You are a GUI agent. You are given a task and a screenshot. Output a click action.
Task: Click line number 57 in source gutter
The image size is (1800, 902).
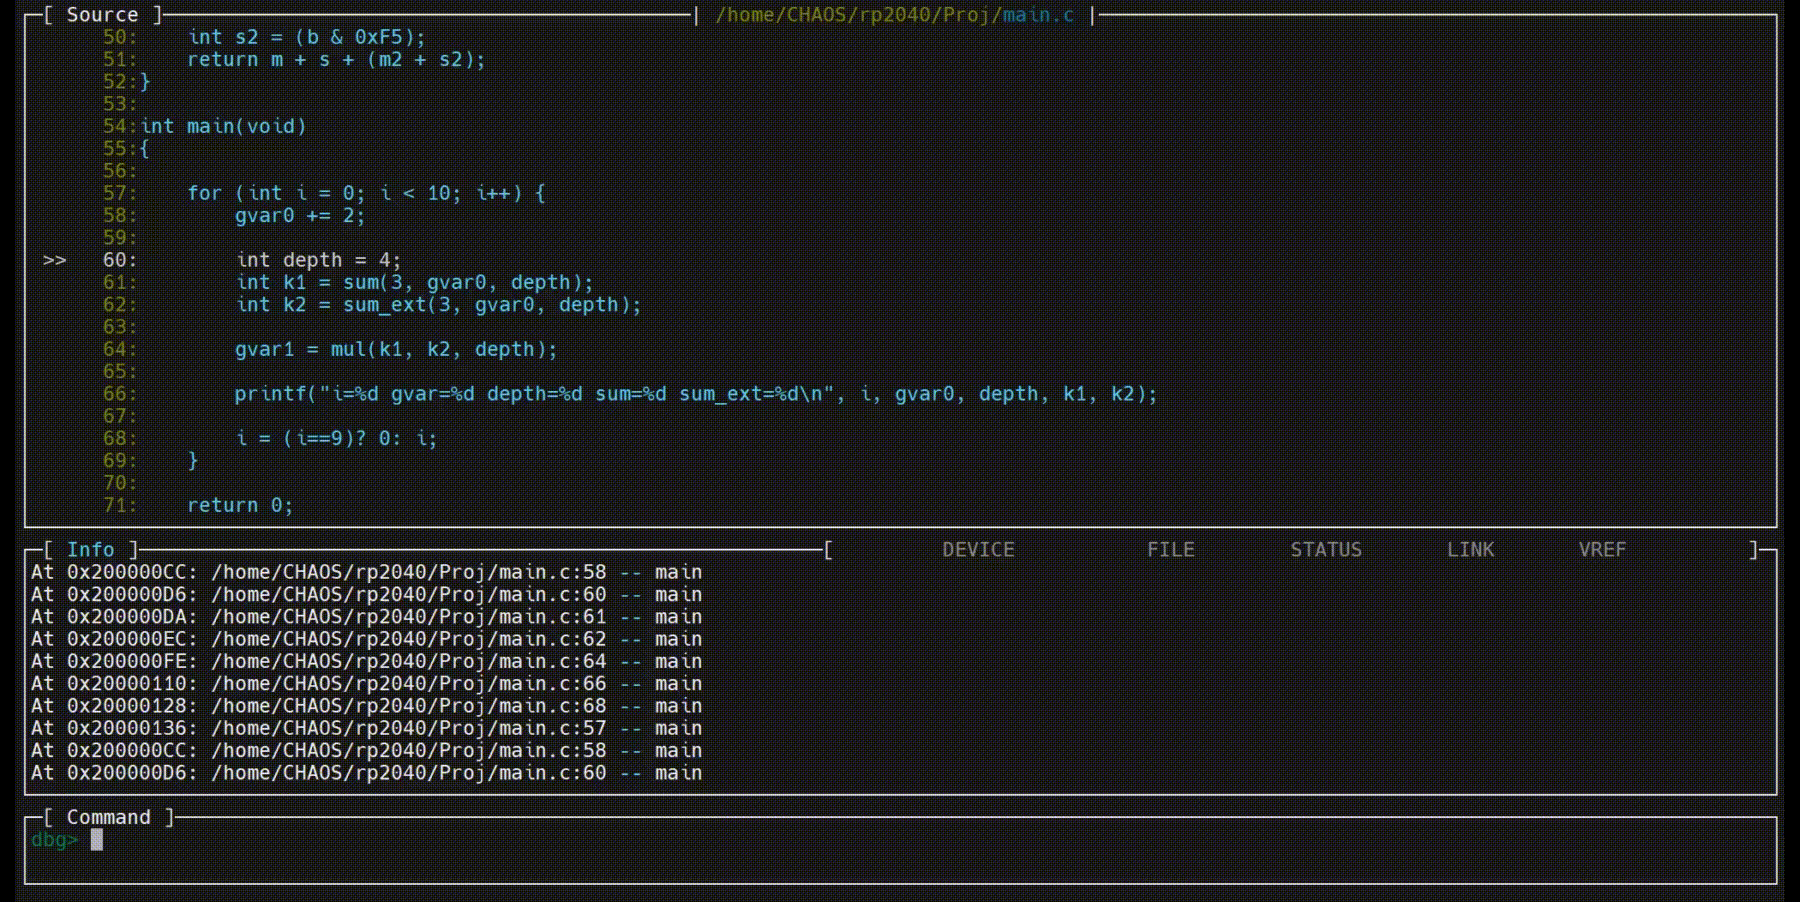click(118, 193)
